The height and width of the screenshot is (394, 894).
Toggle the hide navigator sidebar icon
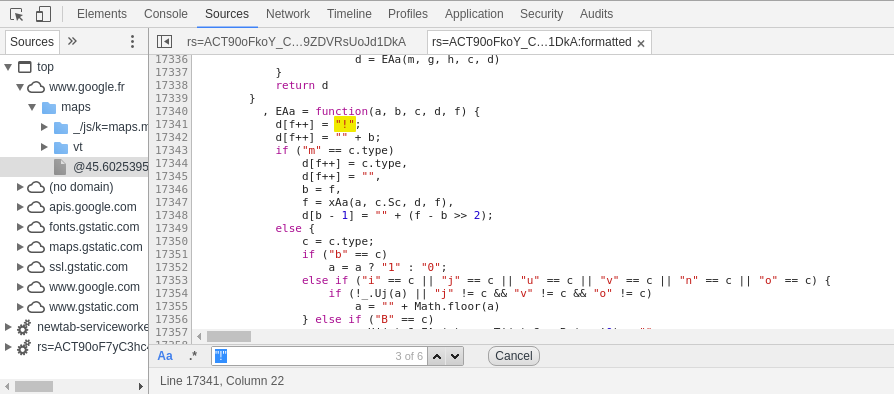pos(164,42)
